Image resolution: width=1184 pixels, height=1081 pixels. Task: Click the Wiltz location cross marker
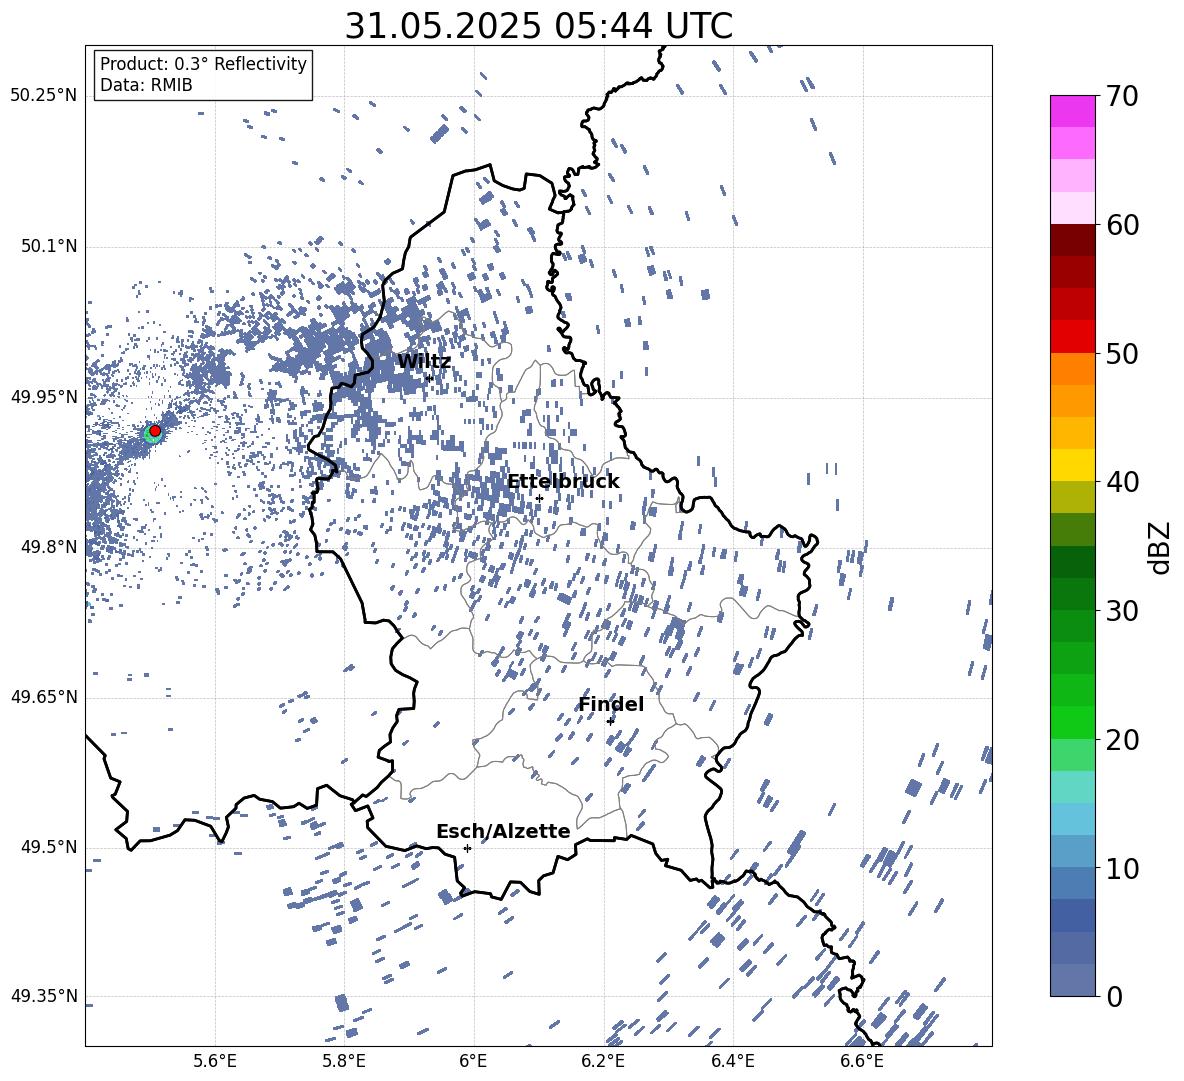(x=429, y=377)
